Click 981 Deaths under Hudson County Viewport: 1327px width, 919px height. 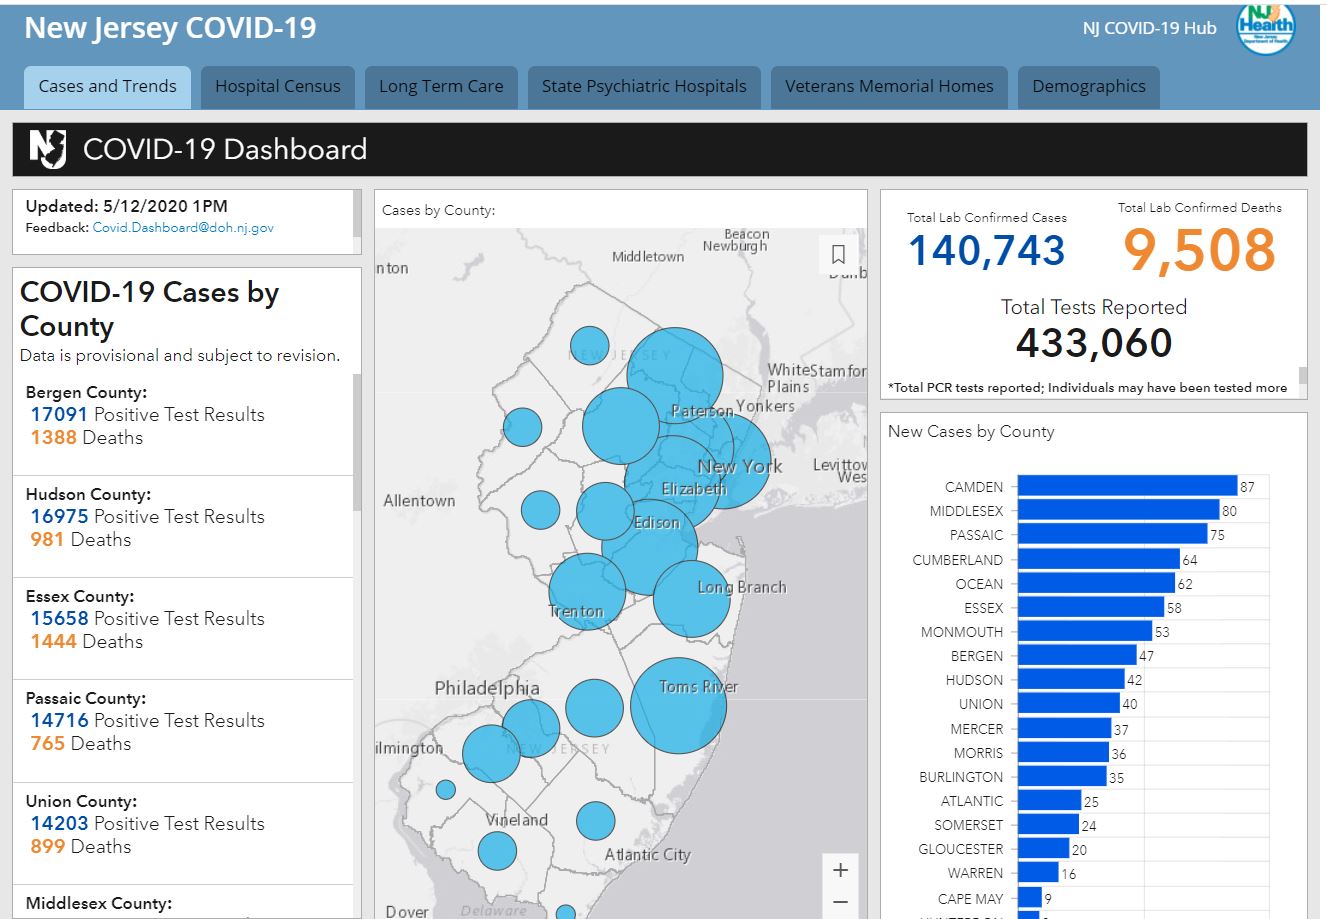[x=81, y=539]
